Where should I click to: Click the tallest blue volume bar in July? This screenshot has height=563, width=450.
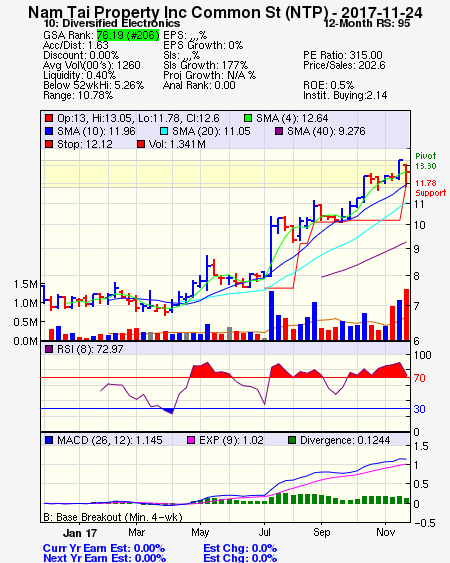pyautogui.click(x=272, y=316)
